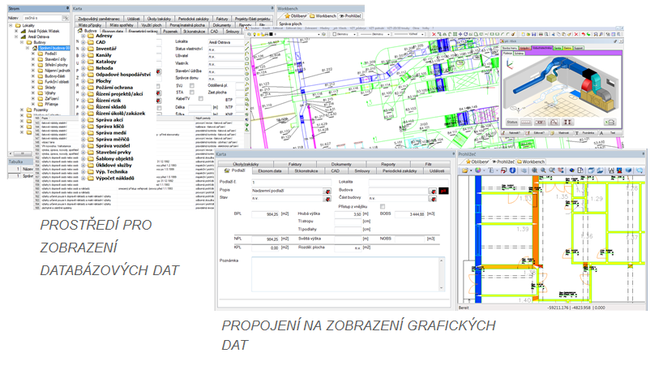
Task: Select Střešní plochy tree item
Action: pos(56,65)
